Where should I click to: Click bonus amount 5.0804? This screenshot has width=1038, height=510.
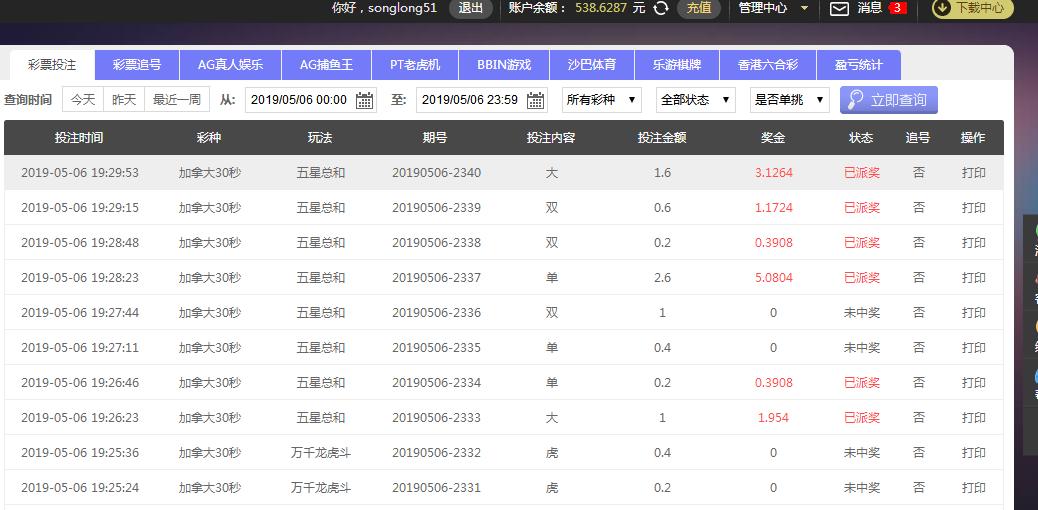pos(773,278)
